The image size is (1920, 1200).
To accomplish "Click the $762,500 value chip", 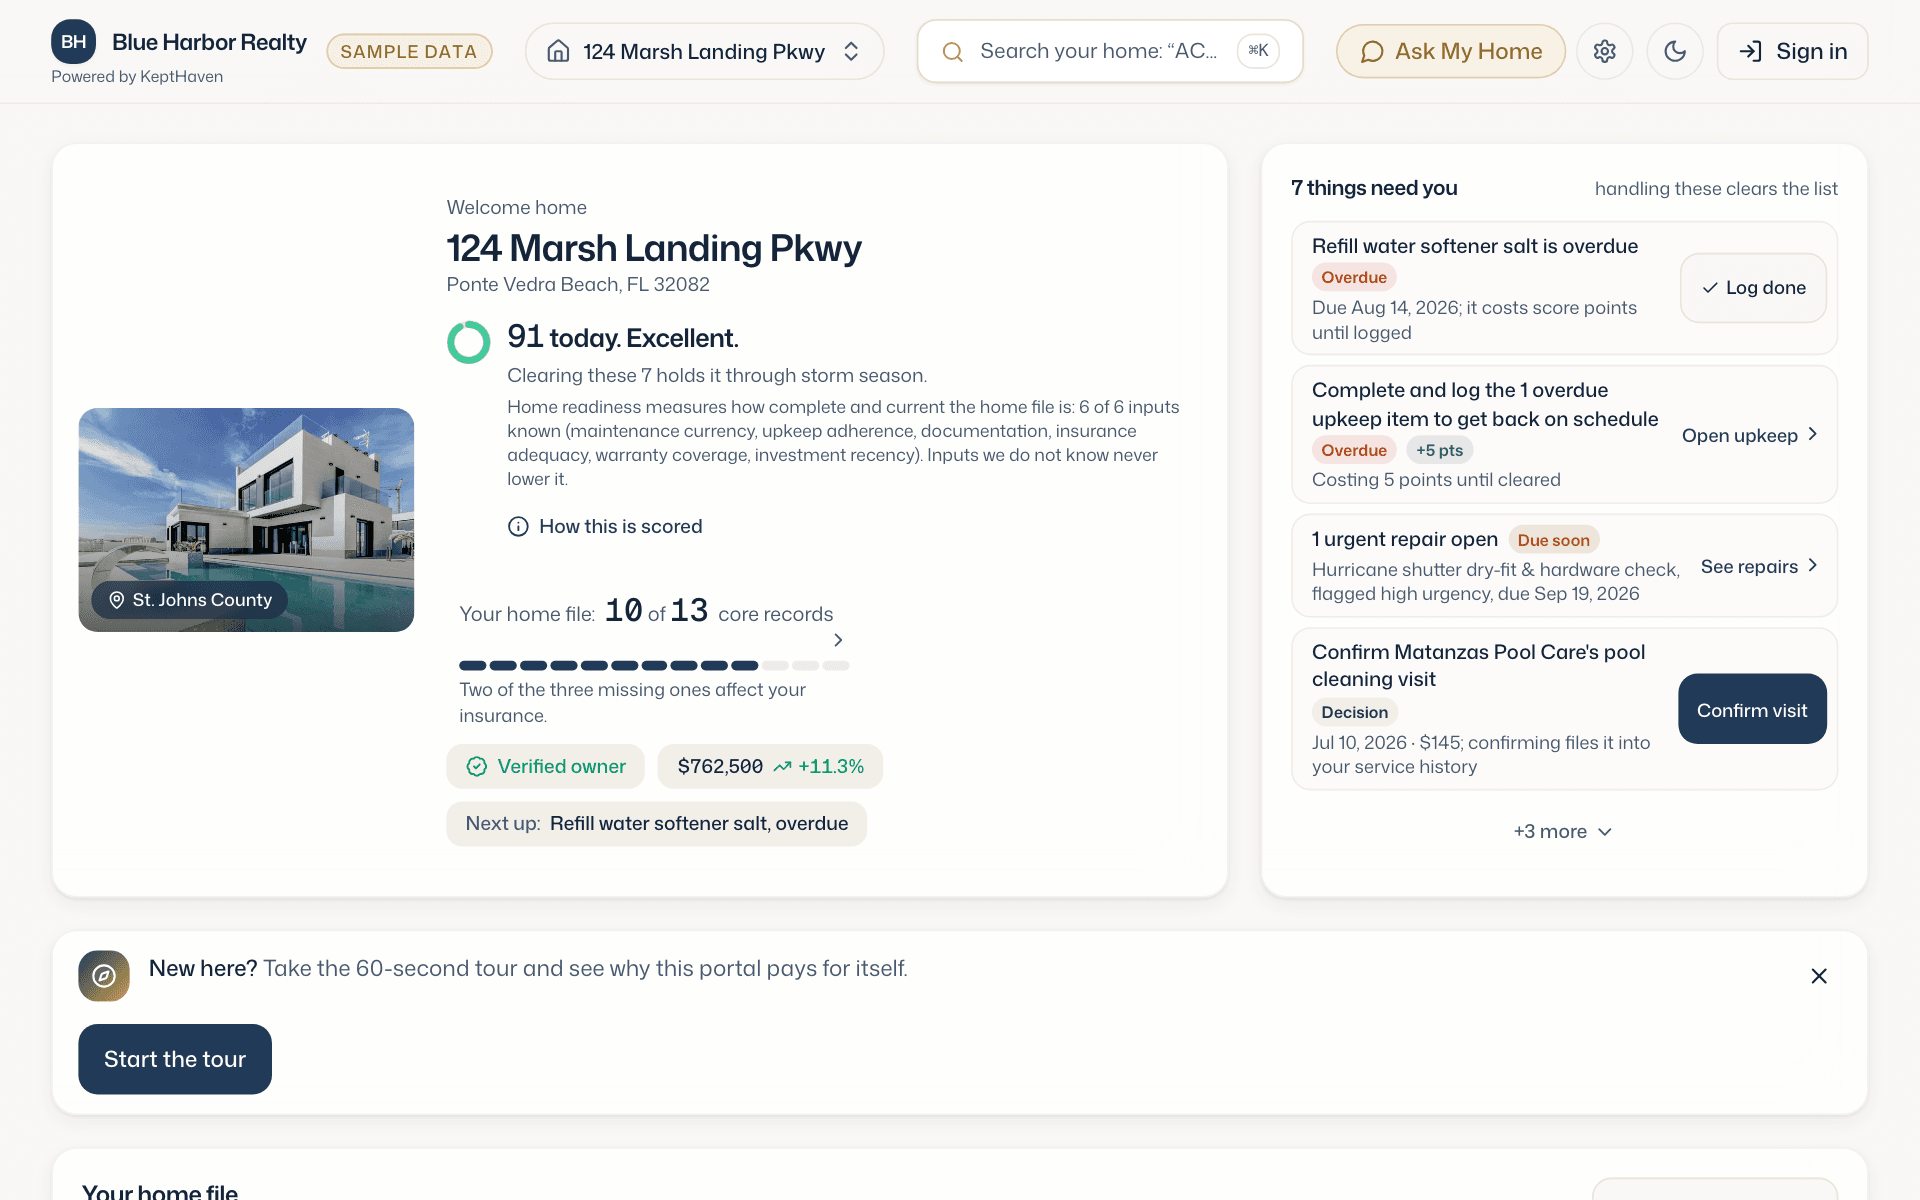I will [770, 766].
